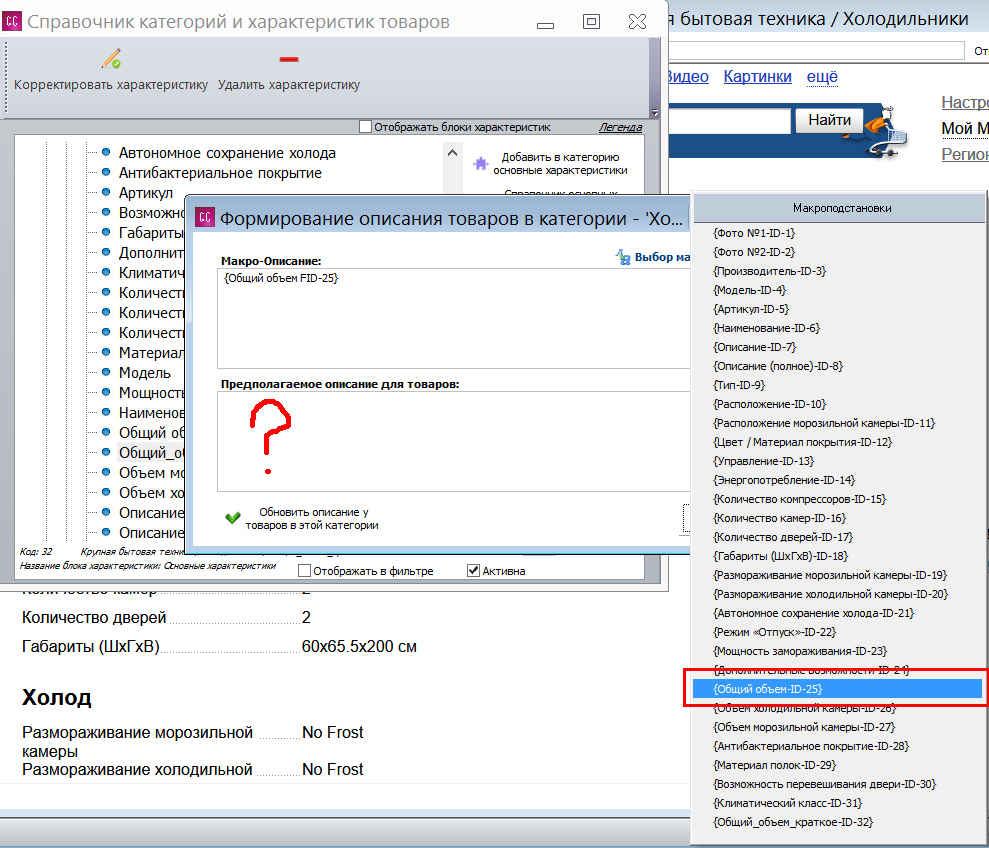The width and height of the screenshot is (989, 848).
Task: Uncheck the Активна checkbox
Action: tap(473, 571)
